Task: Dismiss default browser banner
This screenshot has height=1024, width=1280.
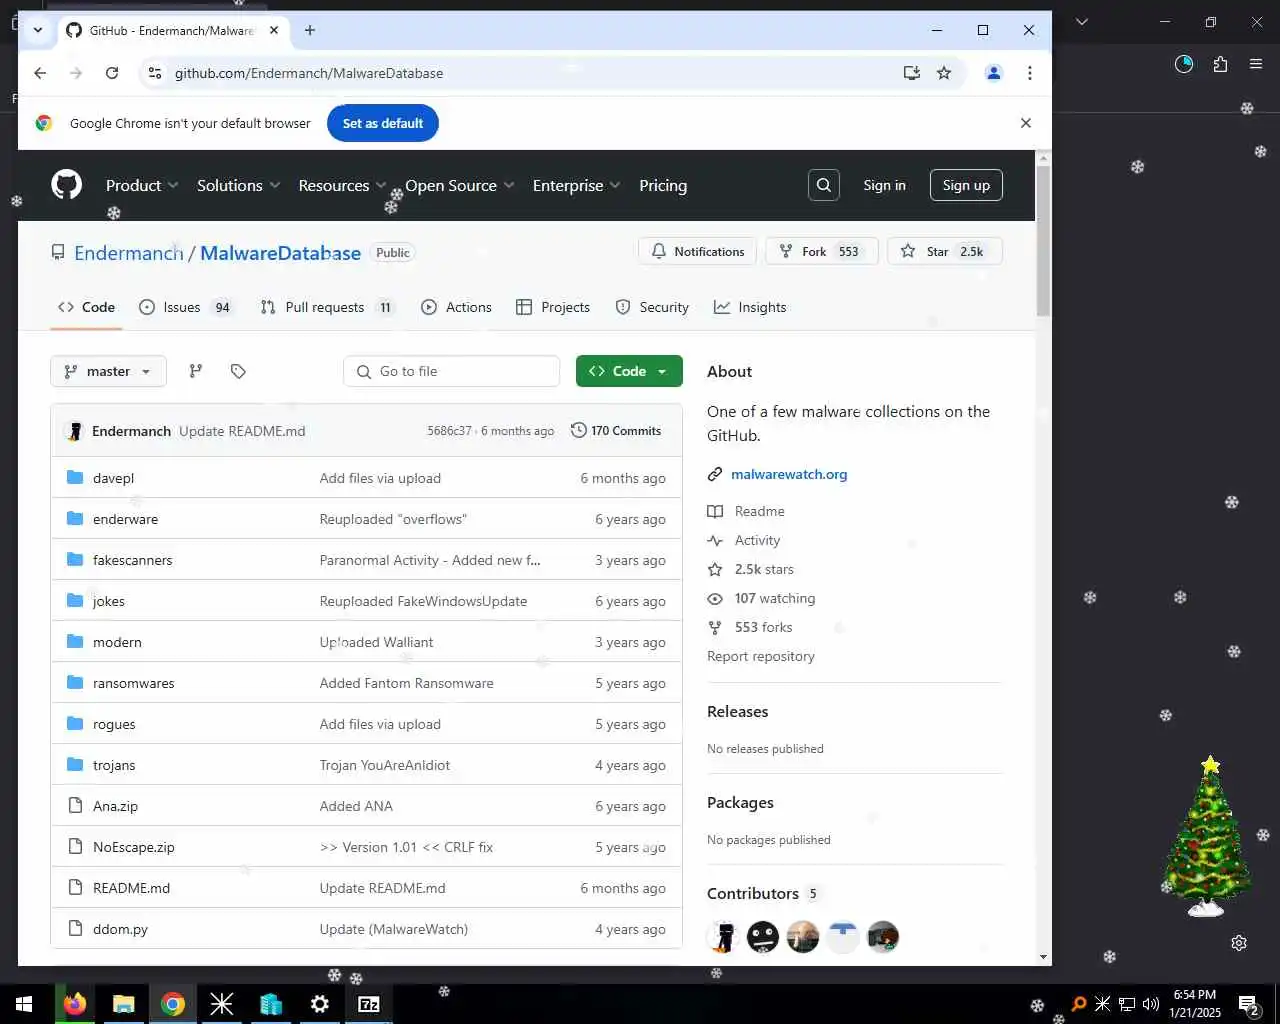Action: pyautogui.click(x=1025, y=123)
